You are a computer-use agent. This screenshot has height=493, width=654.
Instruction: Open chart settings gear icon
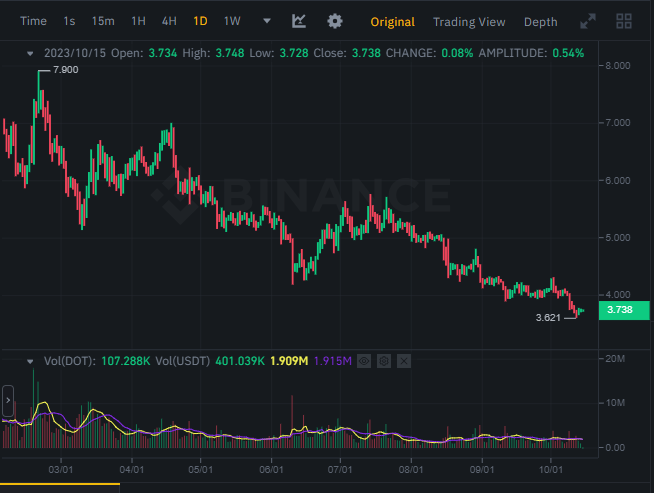click(x=335, y=21)
